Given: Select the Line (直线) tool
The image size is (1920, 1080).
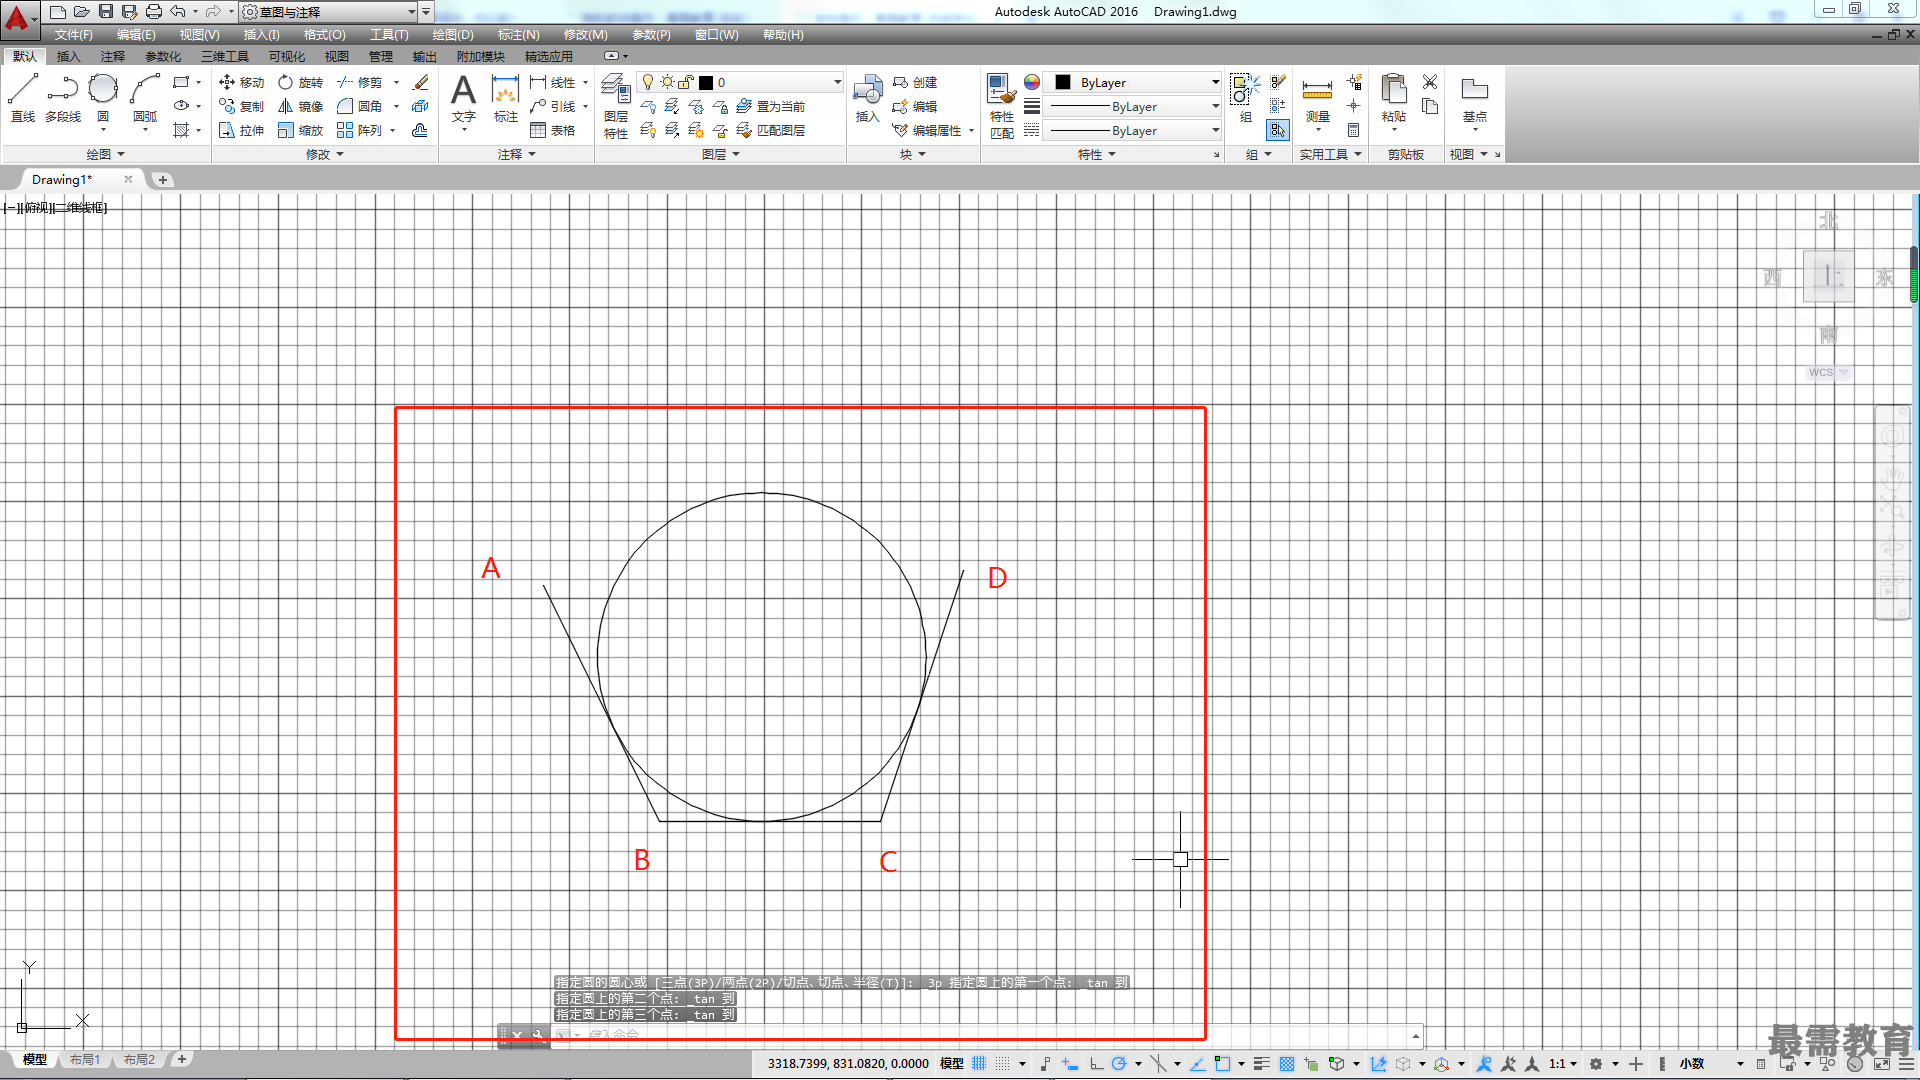Looking at the screenshot, I should point(23,98).
